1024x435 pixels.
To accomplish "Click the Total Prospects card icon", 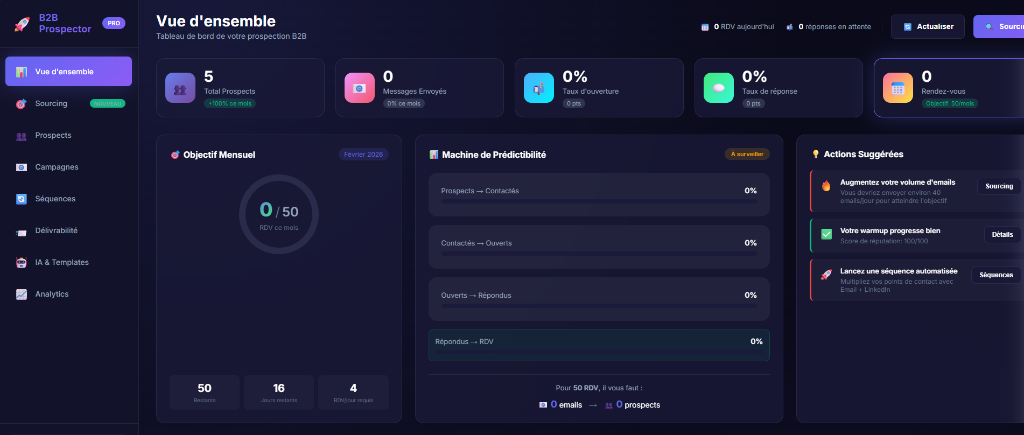I will coord(180,88).
